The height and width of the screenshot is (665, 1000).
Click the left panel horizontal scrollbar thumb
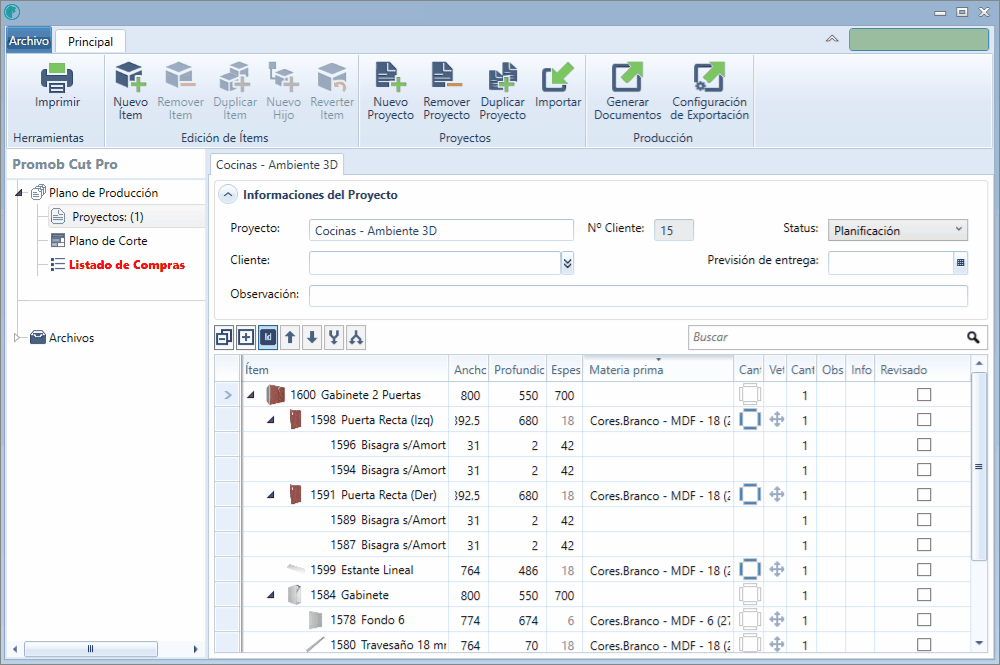pyautogui.click(x=91, y=649)
